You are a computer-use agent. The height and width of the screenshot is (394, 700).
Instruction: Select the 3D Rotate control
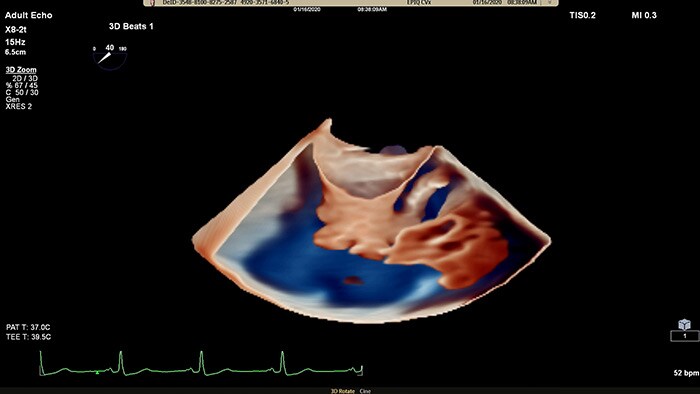click(x=342, y=391)
